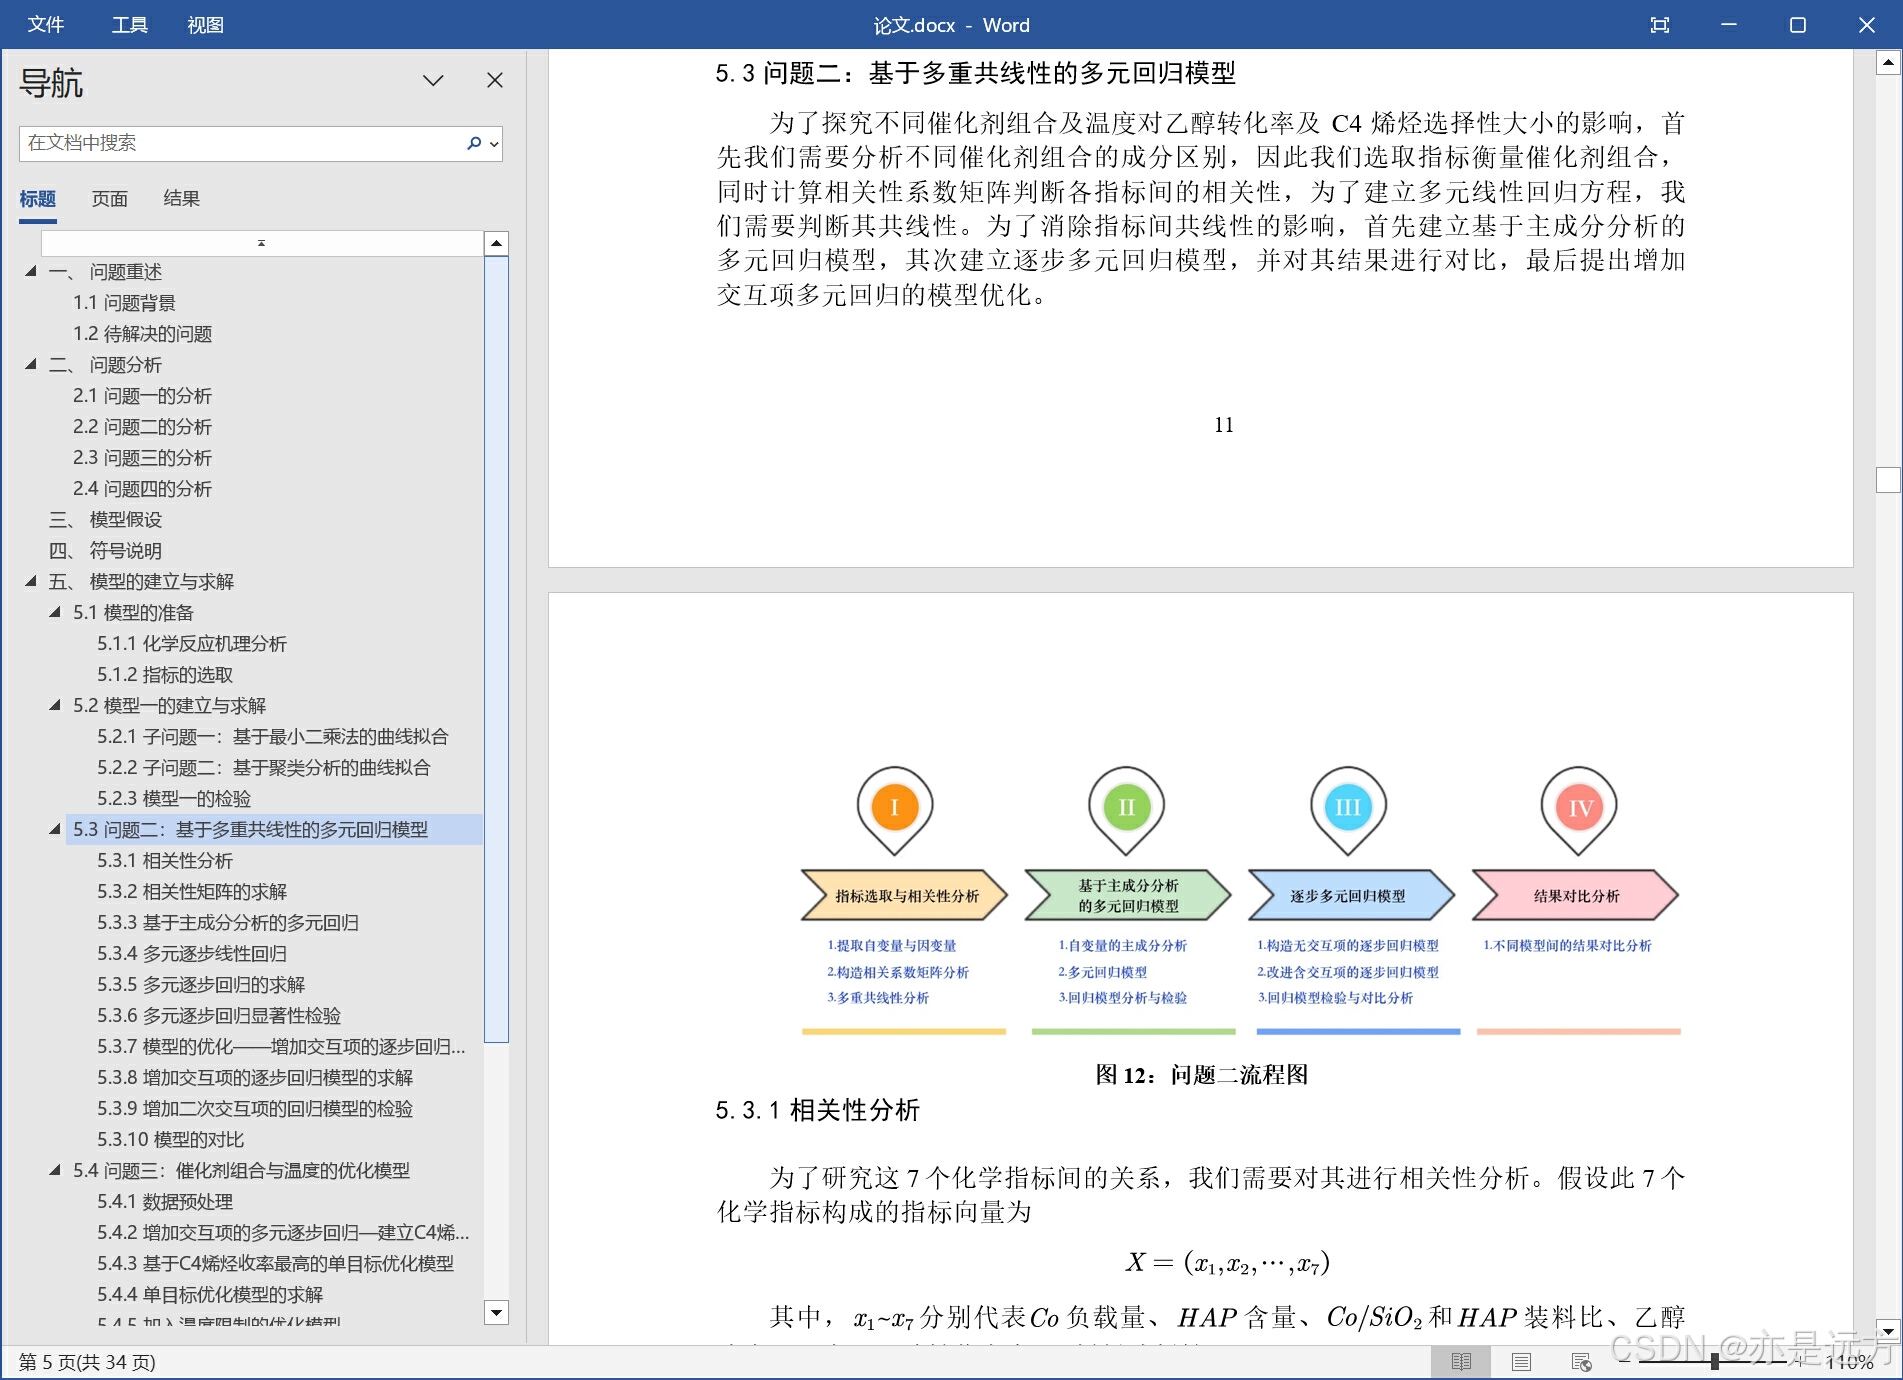Image resolution: width=1903 pixels, height=1380 pixels.
Task: Jump to top of headings list
Action: (262, 243)
